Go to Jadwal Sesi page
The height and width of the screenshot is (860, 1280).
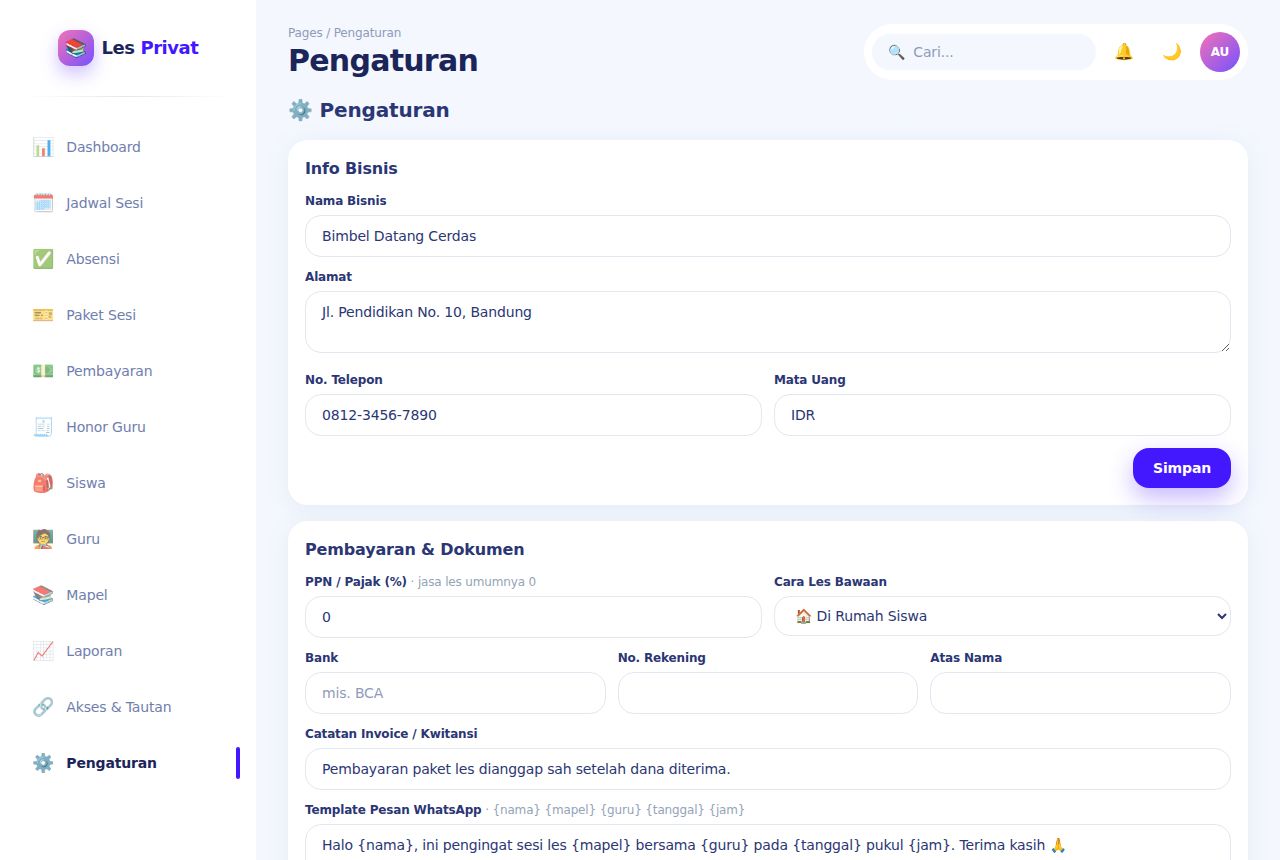(x=128, y=203)
